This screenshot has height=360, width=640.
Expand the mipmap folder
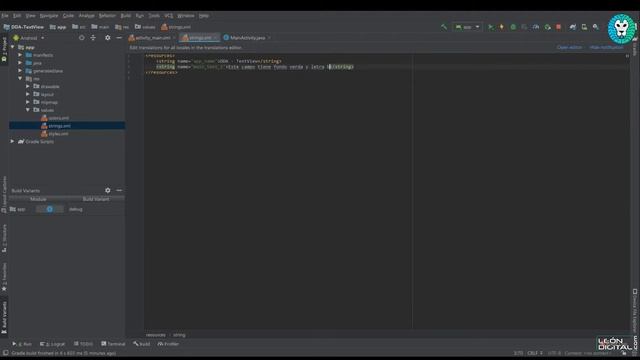point(28,102)
